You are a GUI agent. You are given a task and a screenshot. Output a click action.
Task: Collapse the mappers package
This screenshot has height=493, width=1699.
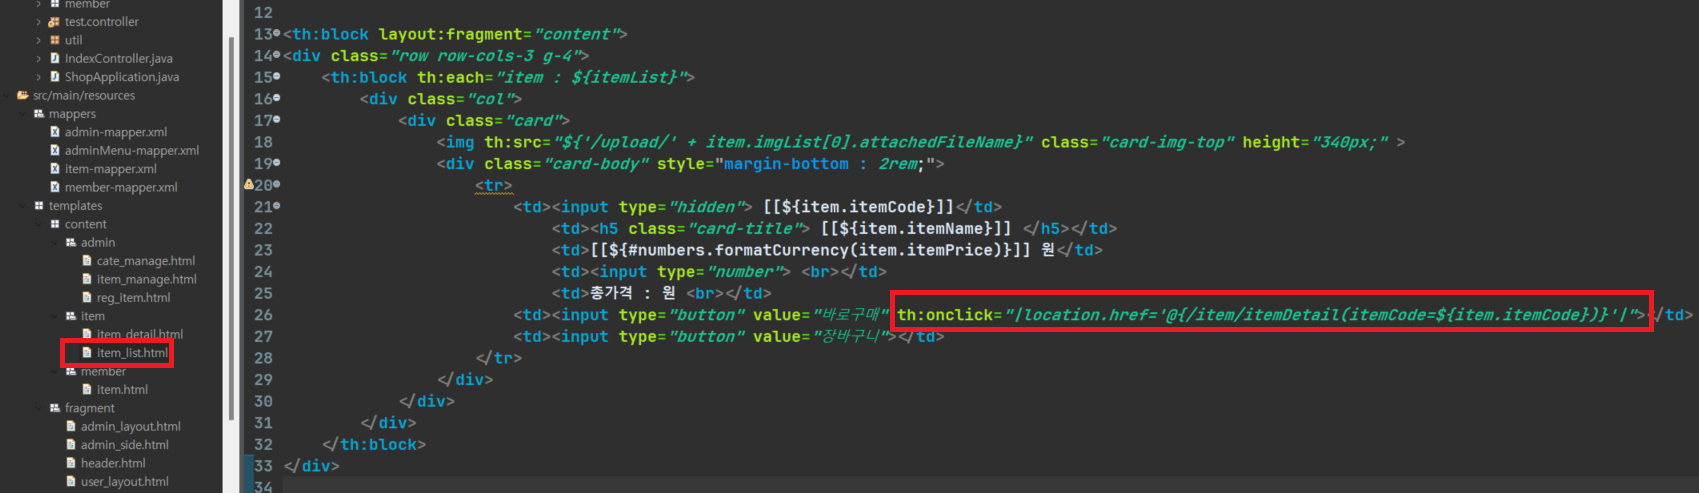24,114
